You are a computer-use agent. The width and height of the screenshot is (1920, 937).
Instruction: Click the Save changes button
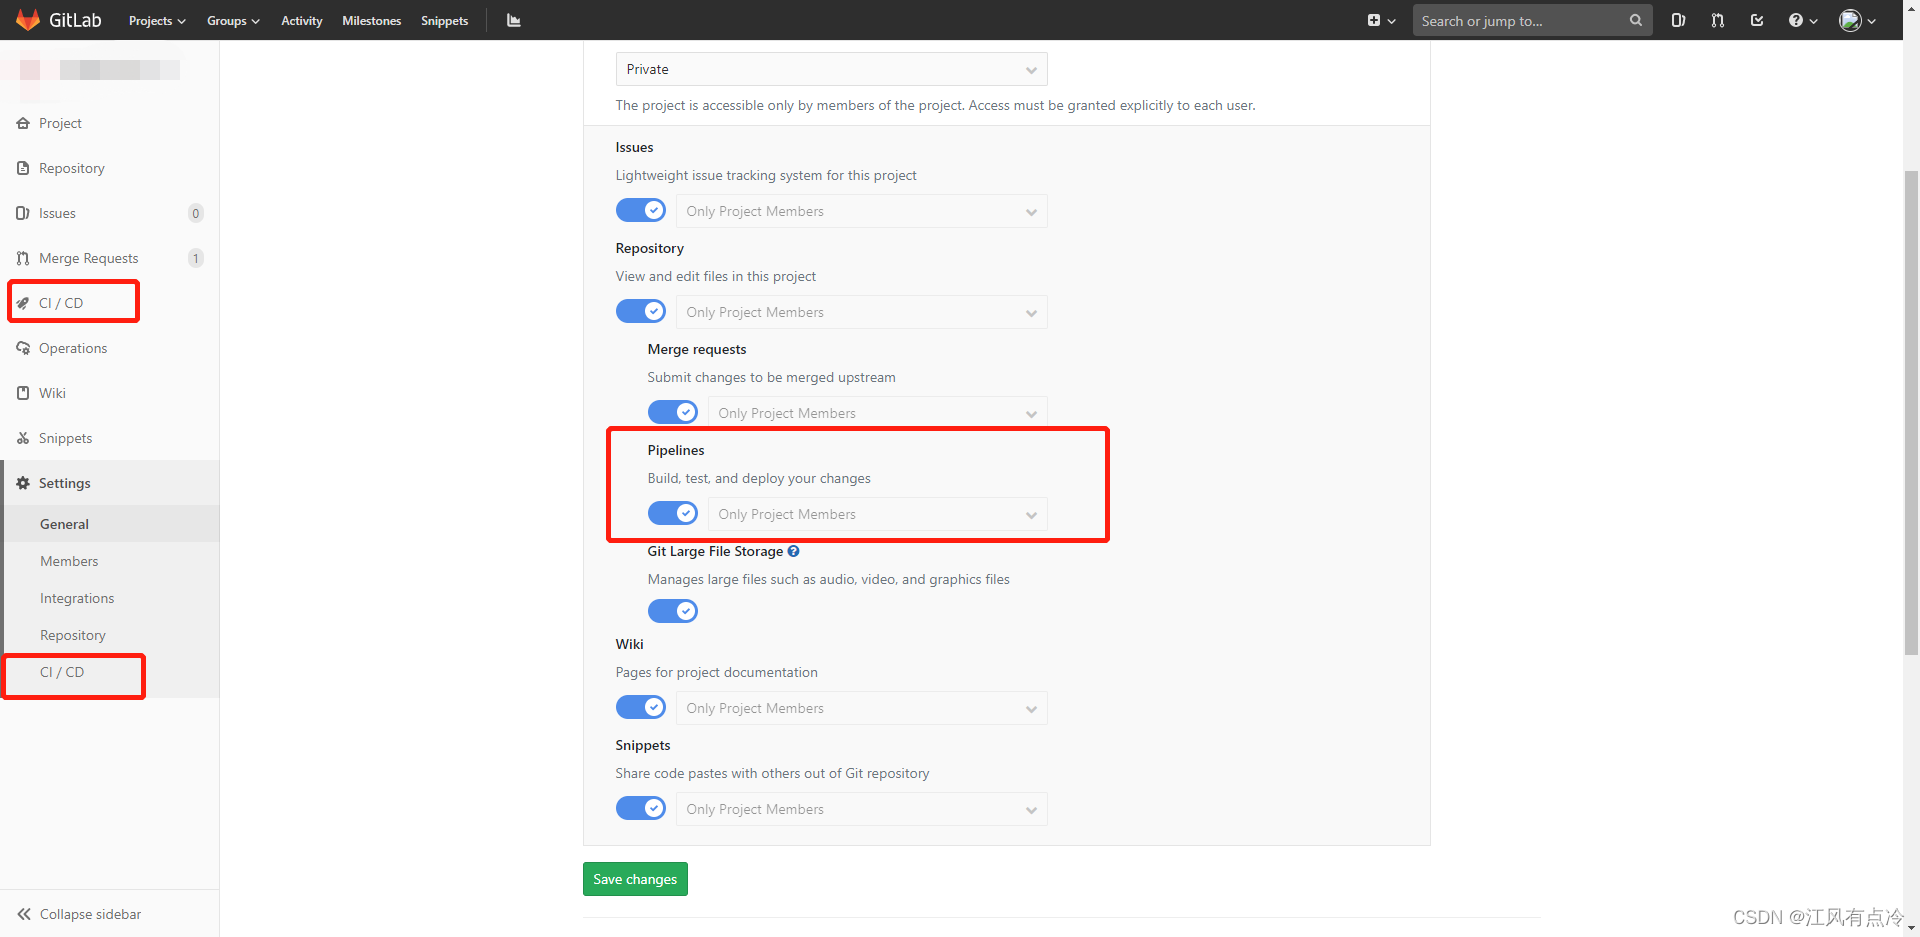pyautogui.click(x=635, y=879)
